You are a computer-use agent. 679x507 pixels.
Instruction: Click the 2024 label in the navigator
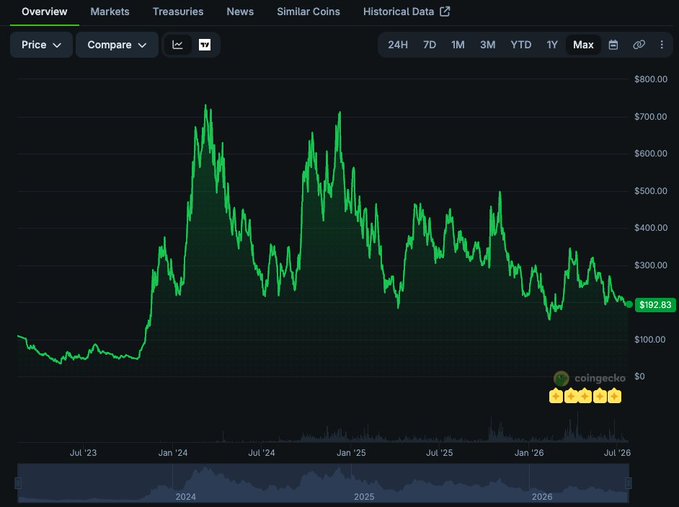[186, 497]
